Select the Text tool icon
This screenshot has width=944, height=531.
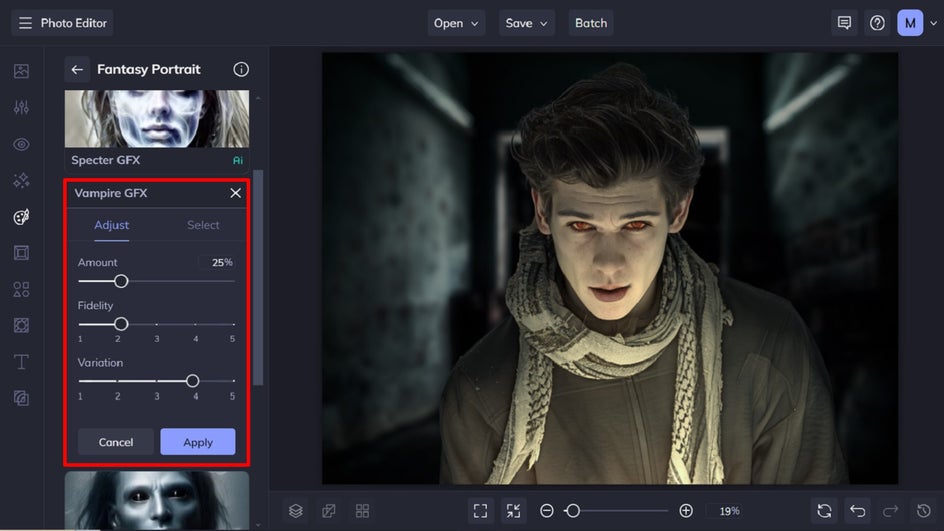tap(21, 362)
